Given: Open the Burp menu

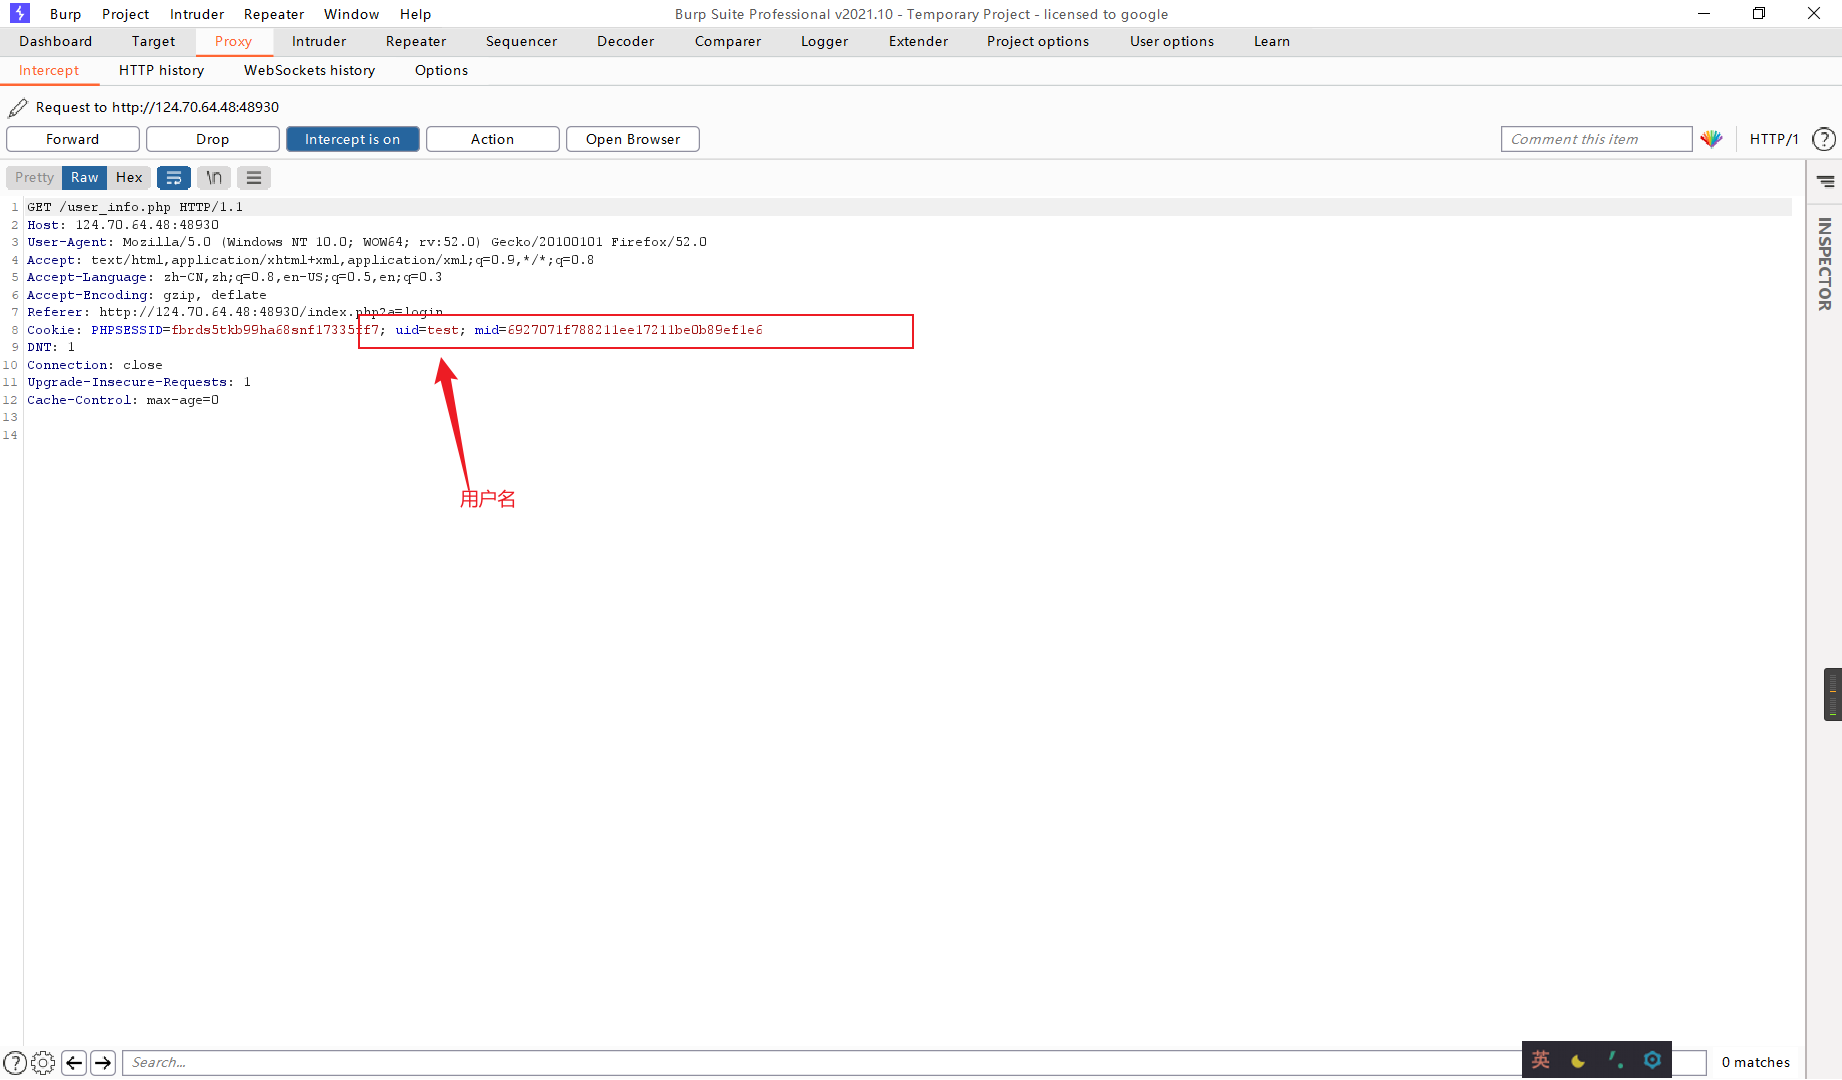Looking at the screenshot, I should tap(66, 14).
